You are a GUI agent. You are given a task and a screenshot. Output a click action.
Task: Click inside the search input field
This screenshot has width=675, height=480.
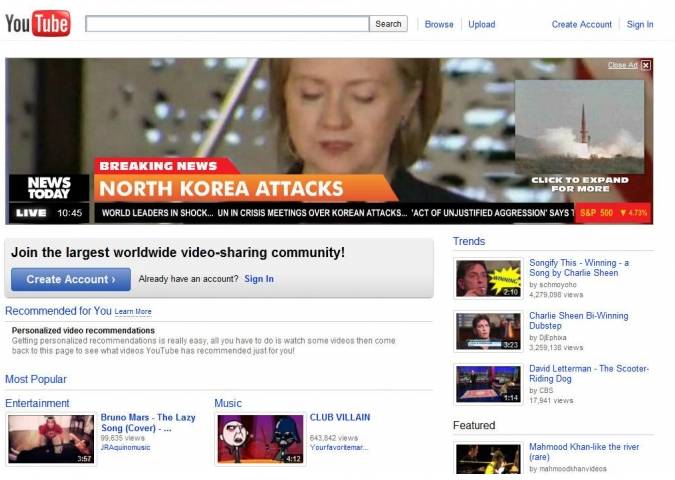[227, 24]
